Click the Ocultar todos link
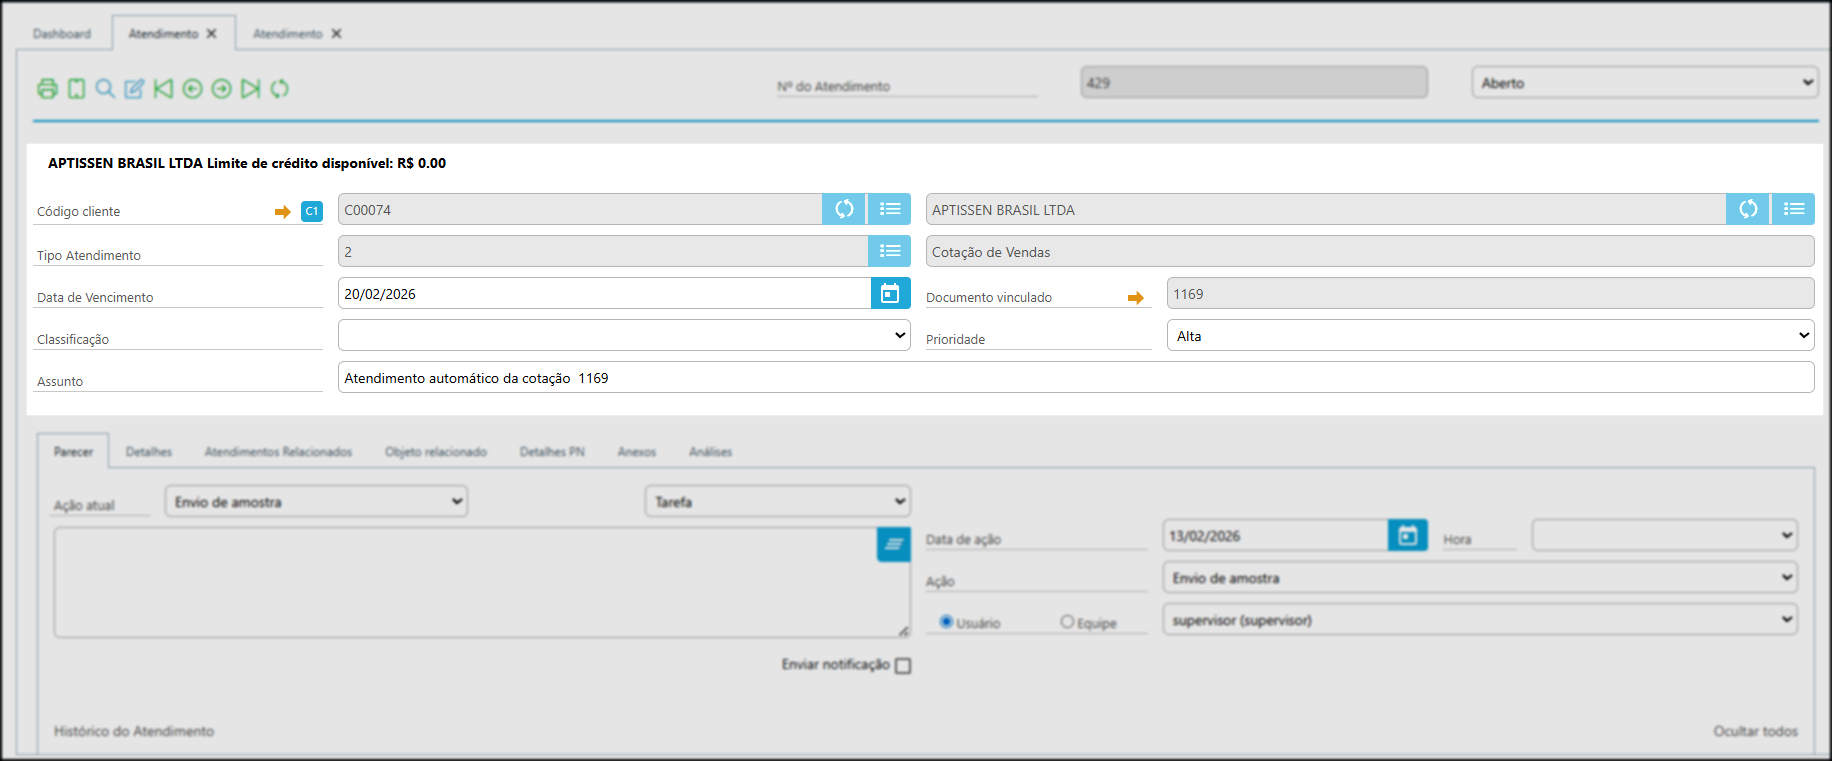The height and width of the screenshot is (761, 1832). [1755, 731]
